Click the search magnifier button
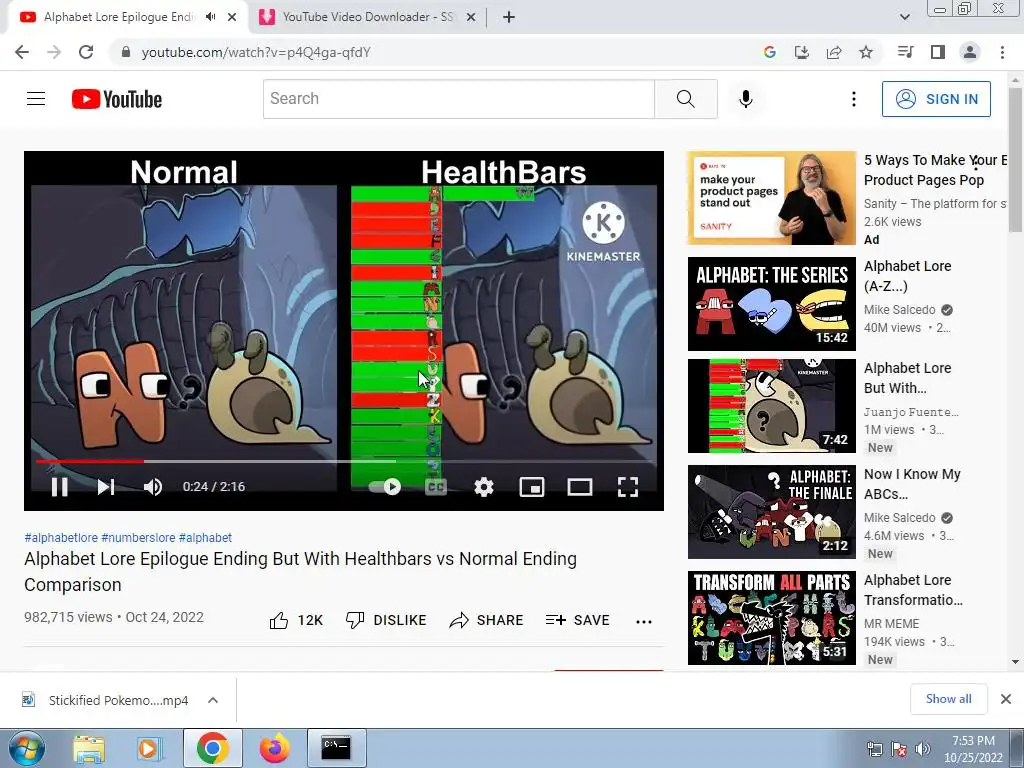This screenshot has width=1024, height=768. 686,99
